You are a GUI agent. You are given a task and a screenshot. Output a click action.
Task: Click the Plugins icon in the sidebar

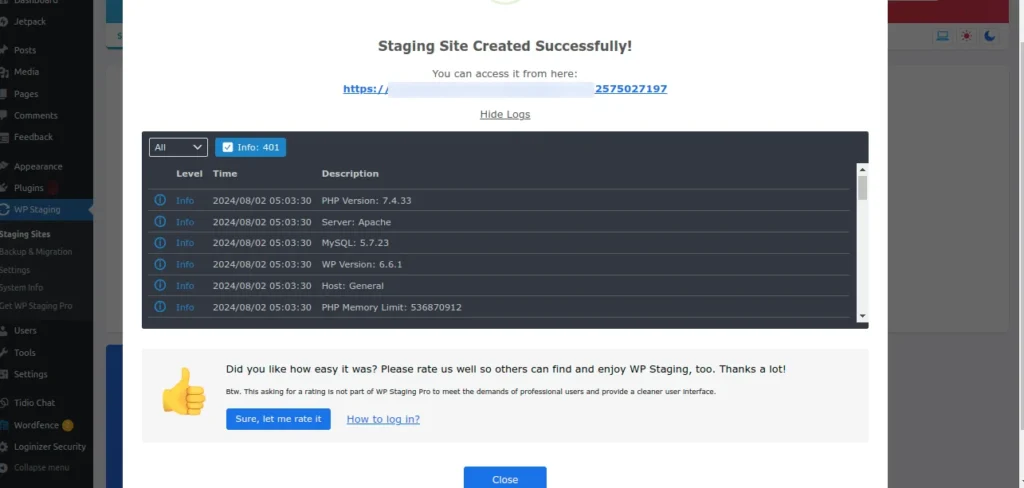(x=5, y=188)
